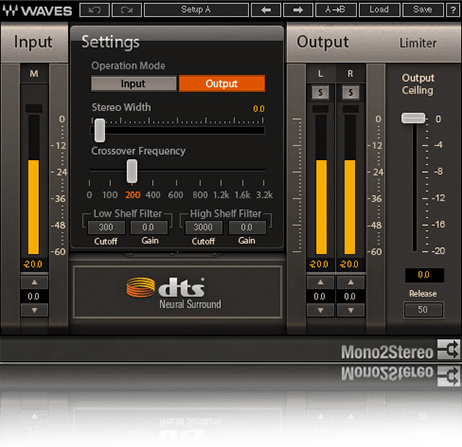462x447 pixels.
Task: Click the Low Shelf Gain field
Action: (x=149, y=227)
